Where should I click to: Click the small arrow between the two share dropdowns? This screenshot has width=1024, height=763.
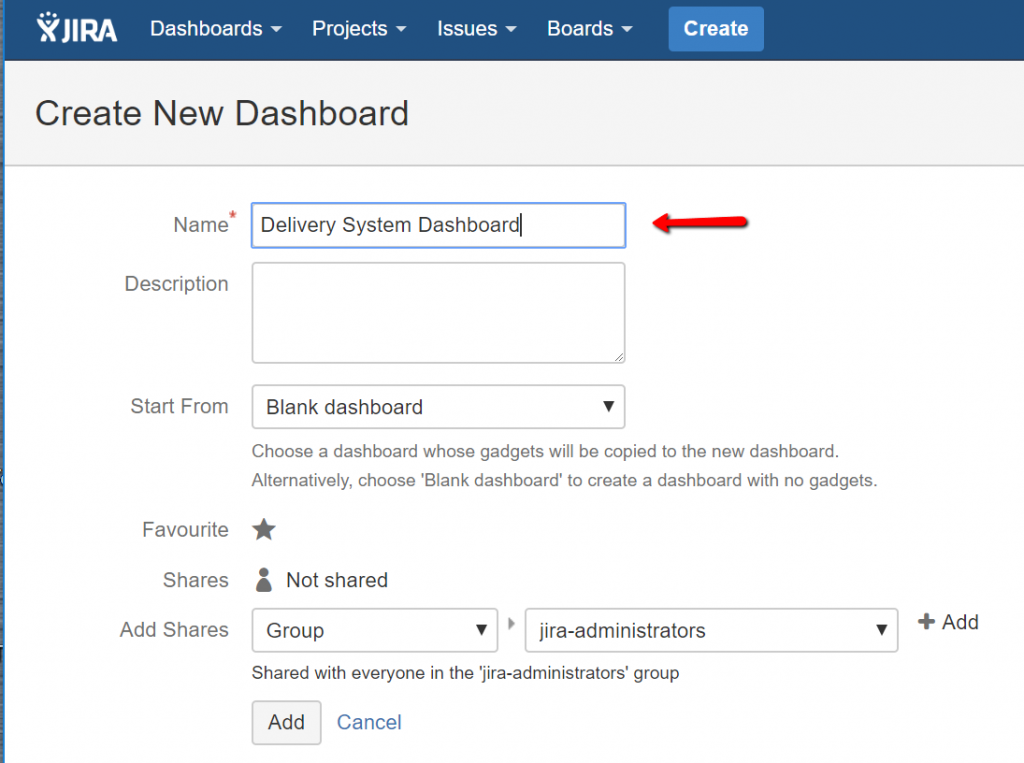[x=512, y=622]
